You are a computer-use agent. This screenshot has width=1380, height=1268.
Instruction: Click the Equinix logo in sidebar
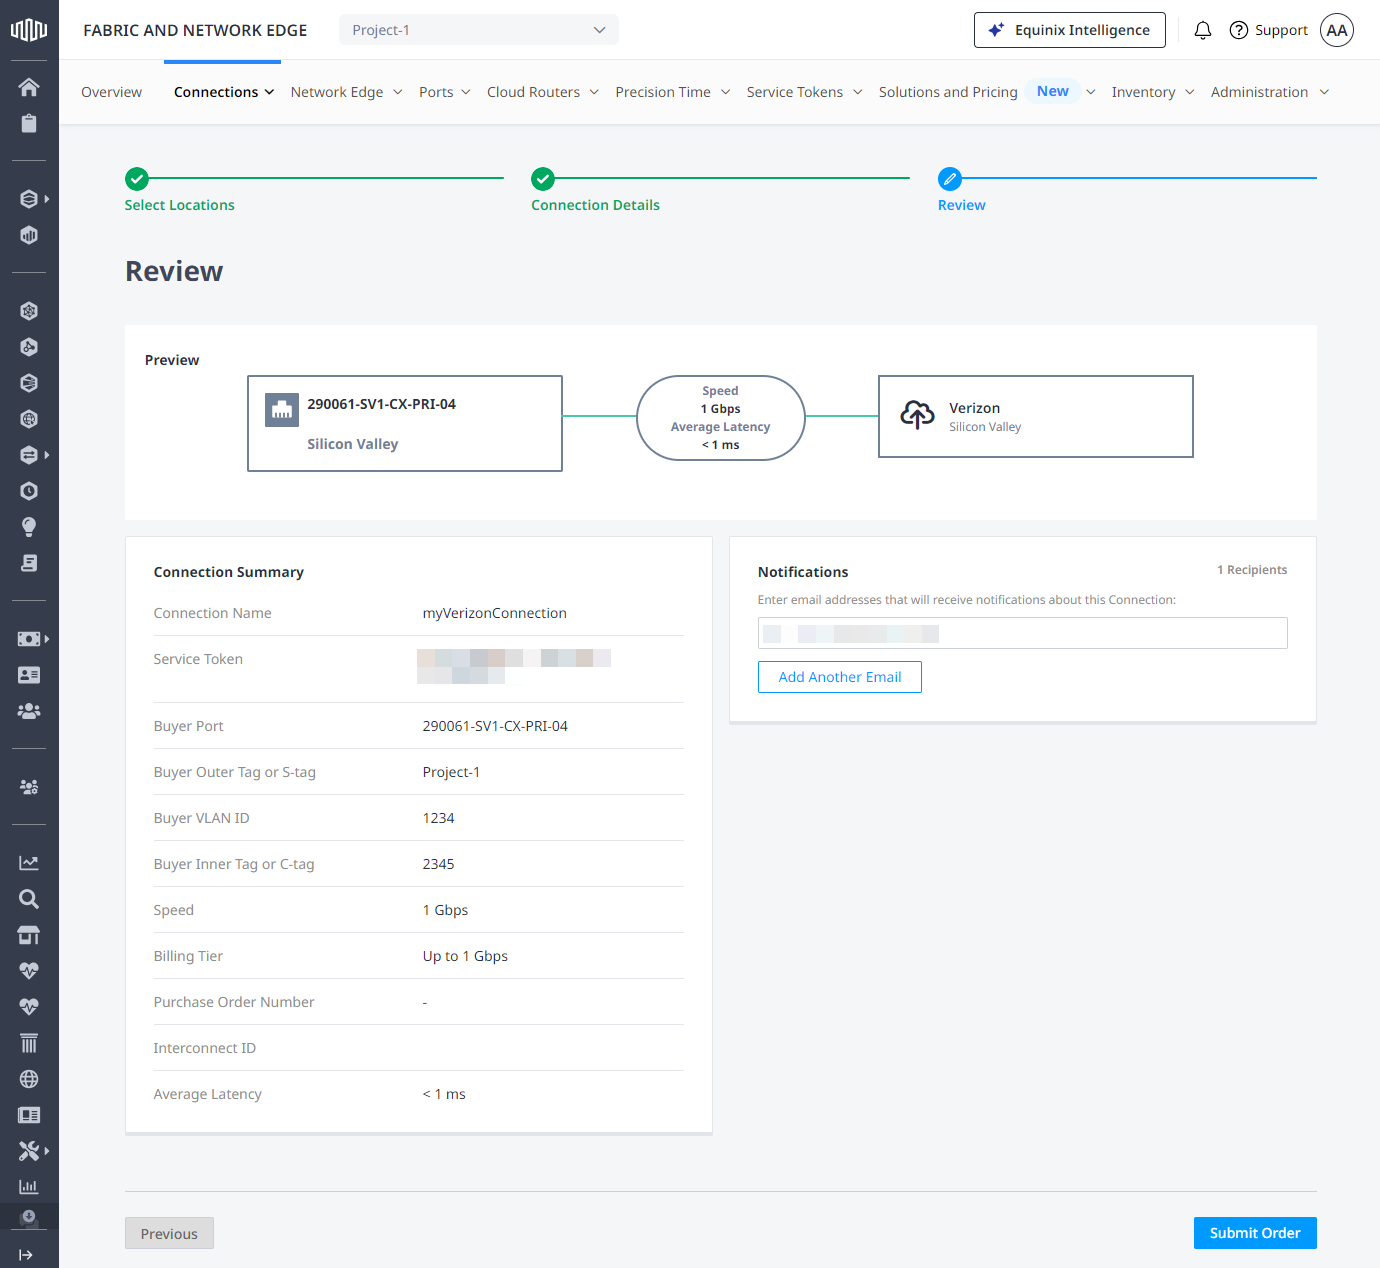tap(29, 30)
